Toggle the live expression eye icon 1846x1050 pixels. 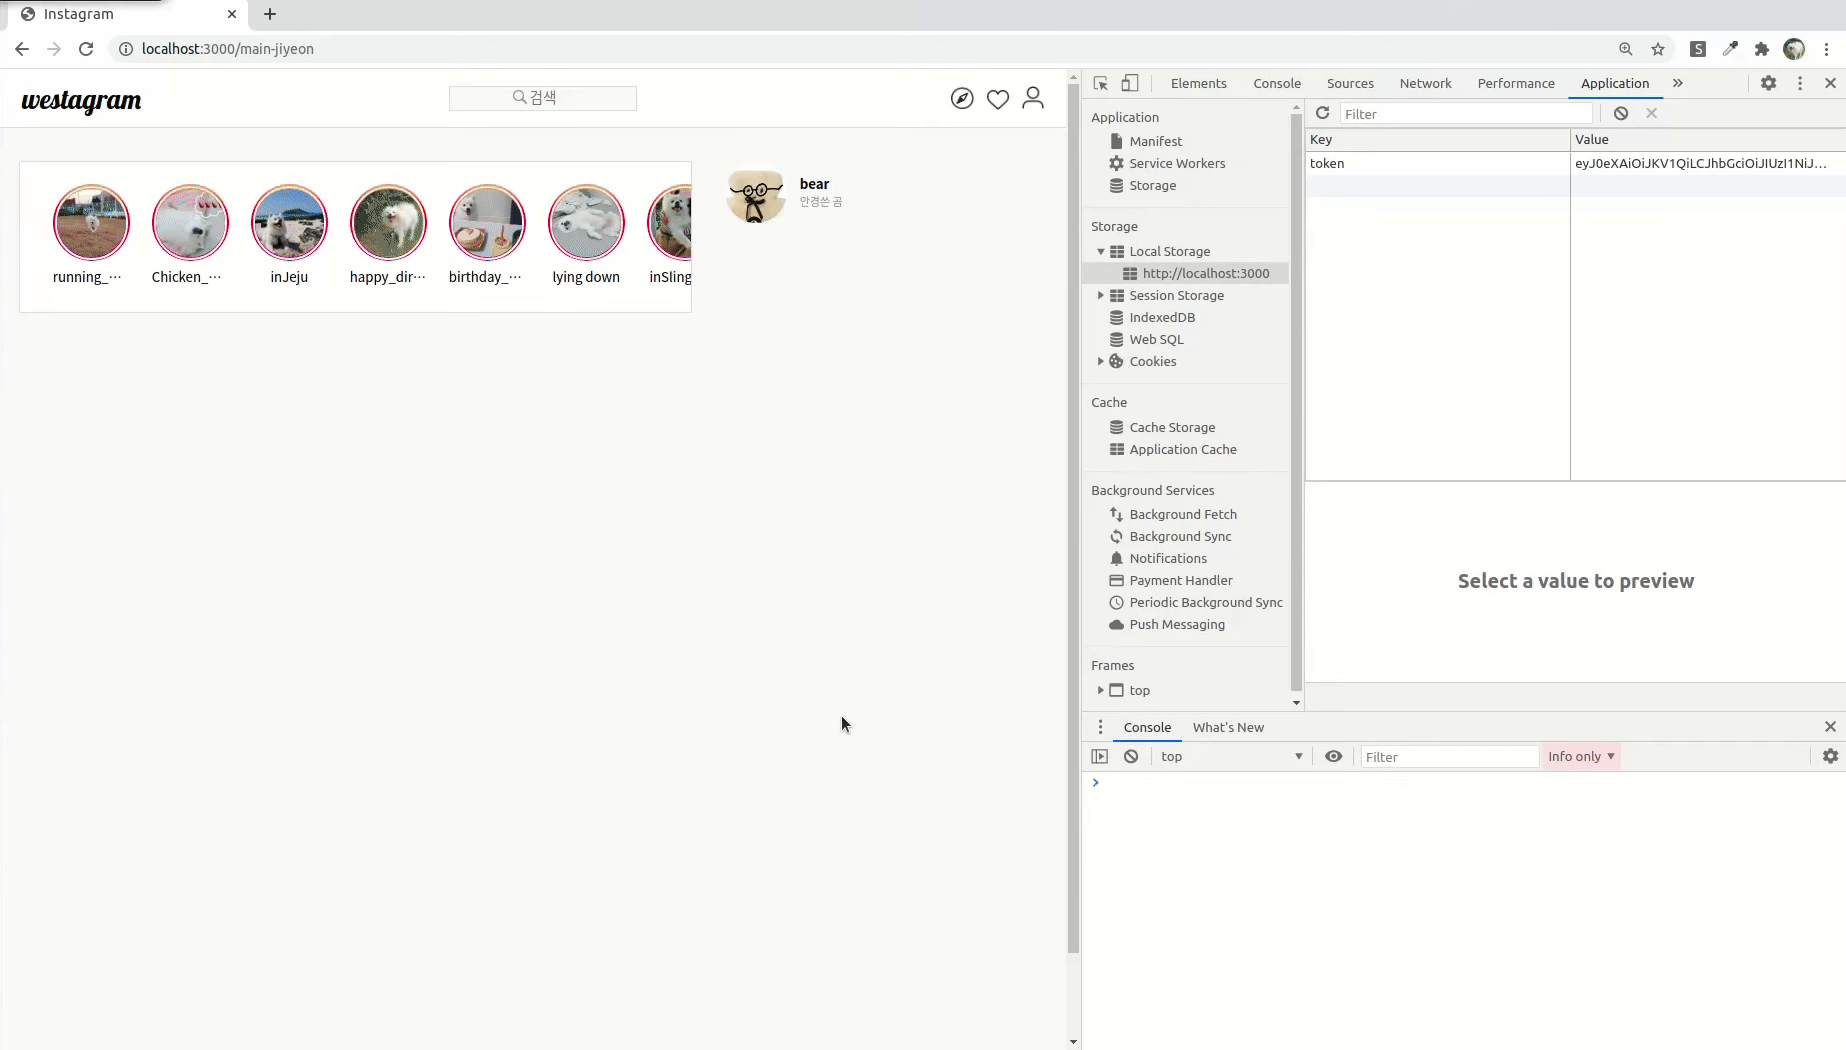[x=1333, y=756]
